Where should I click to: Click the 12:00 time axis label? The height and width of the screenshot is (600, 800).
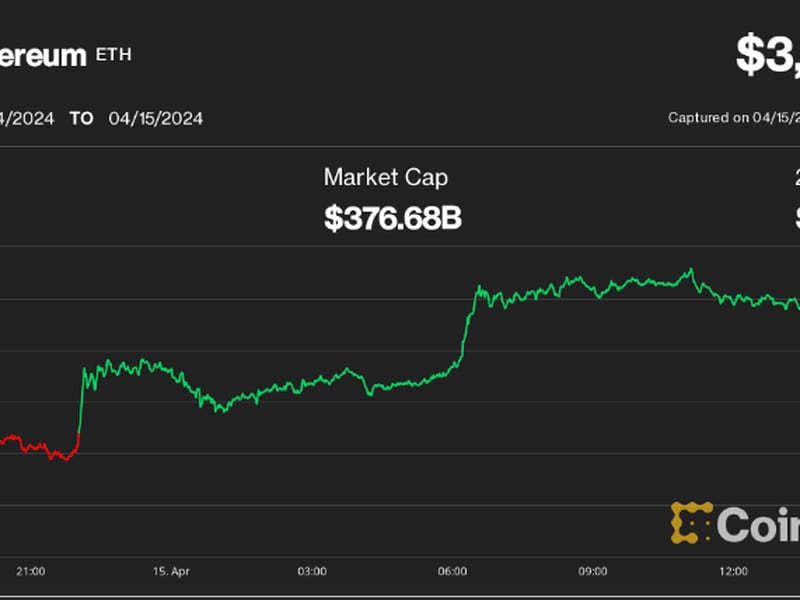tap(733, 571)
